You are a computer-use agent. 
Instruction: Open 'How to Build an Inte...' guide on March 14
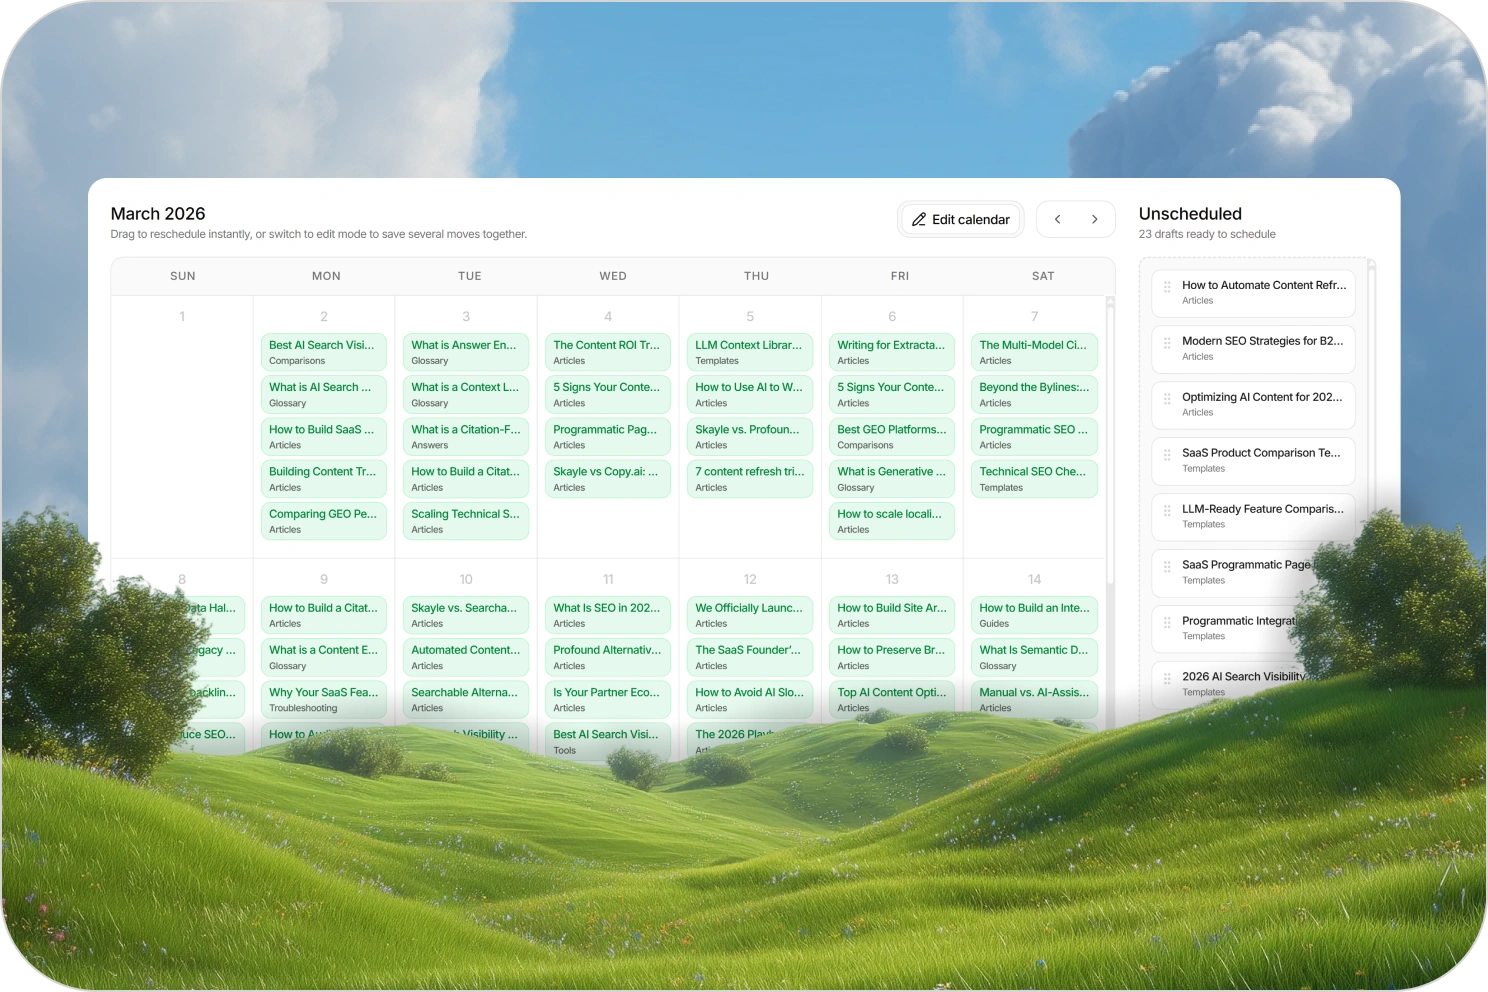[x=1034, y=614]
